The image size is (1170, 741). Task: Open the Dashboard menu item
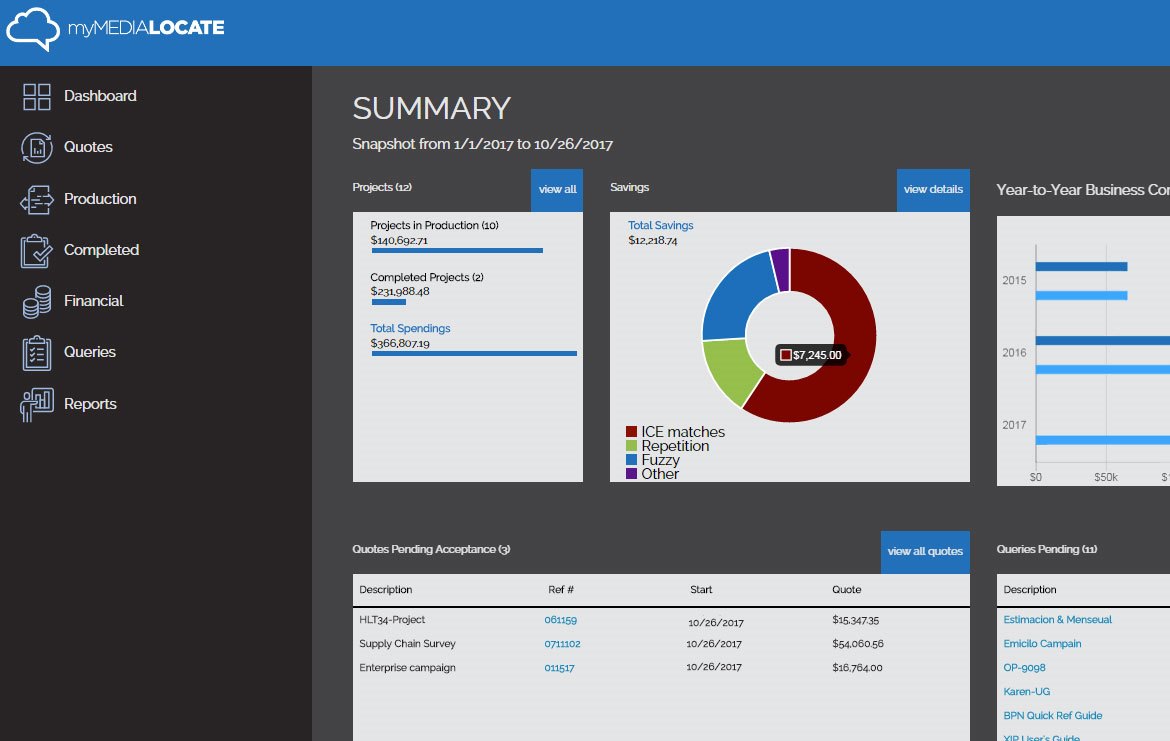(100, 96)
